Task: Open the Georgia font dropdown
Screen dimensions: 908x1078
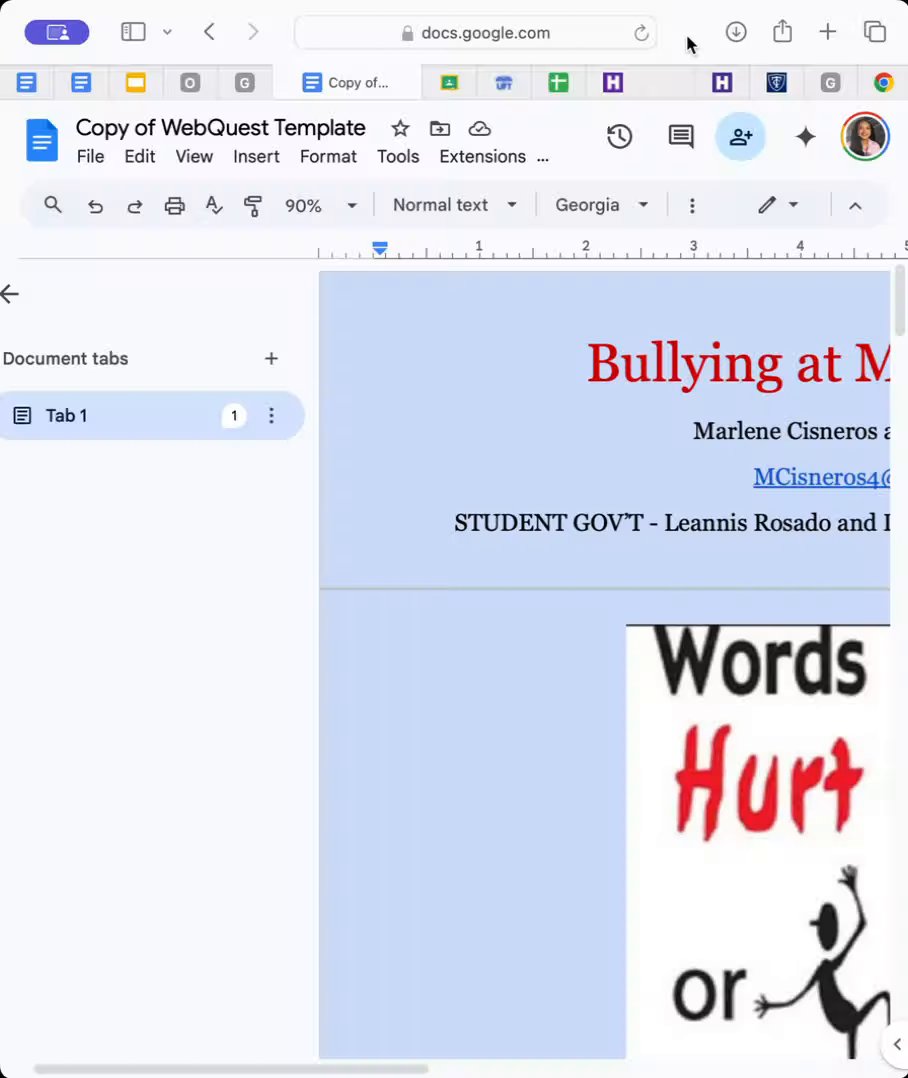Action: pyautogui.click(x=601, y=205)
